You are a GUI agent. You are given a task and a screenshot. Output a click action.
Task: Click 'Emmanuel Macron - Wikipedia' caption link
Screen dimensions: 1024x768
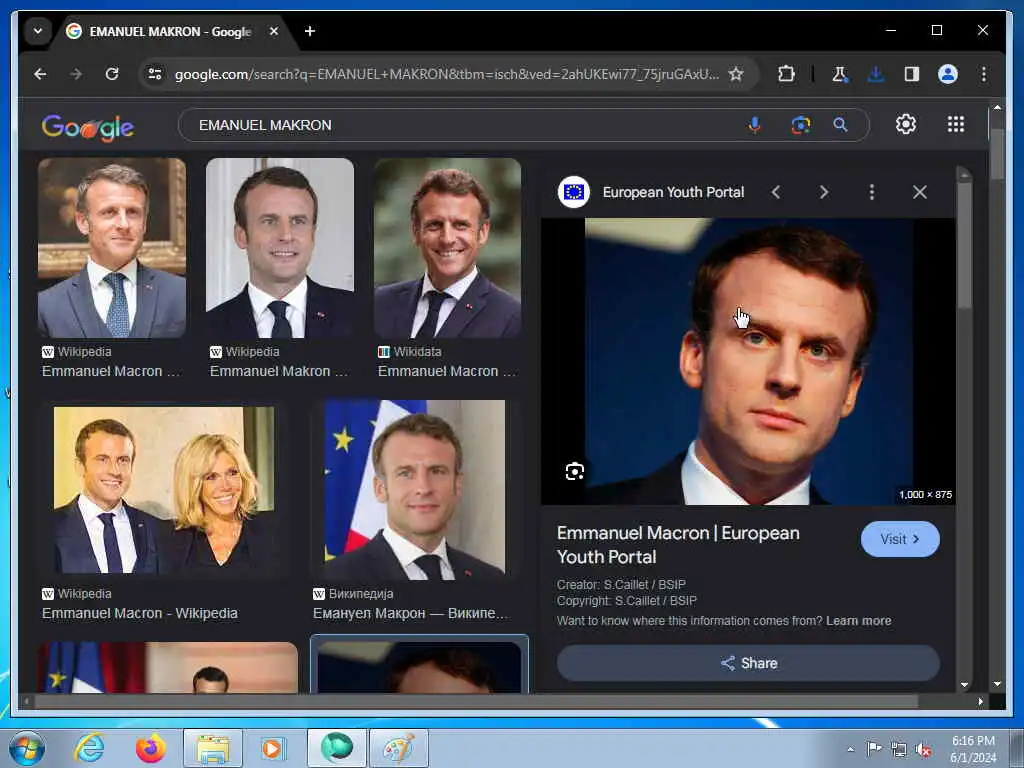(140, 613)
